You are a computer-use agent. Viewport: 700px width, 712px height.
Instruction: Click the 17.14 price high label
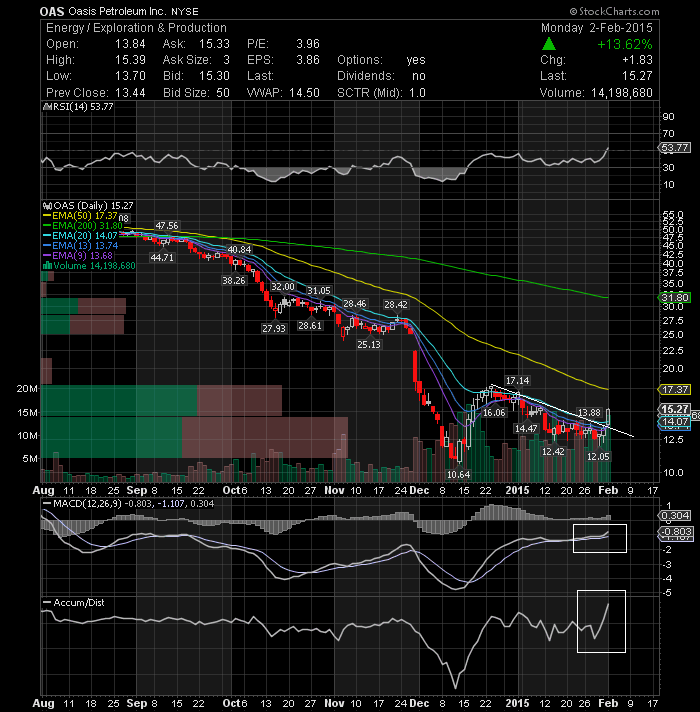click(x=518, y=381)
